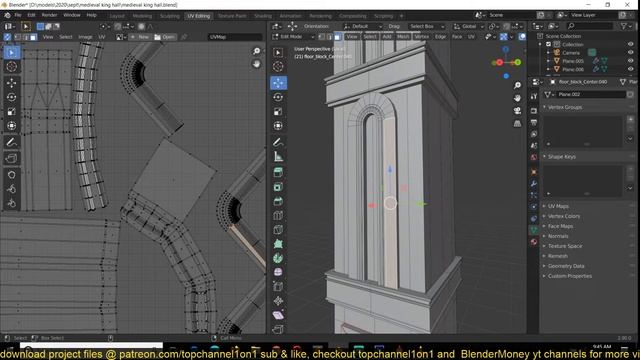This screenshot has width=640, height=360.
Task: Open the Edit Mode dropdown
Action: (x=293, y=37)
